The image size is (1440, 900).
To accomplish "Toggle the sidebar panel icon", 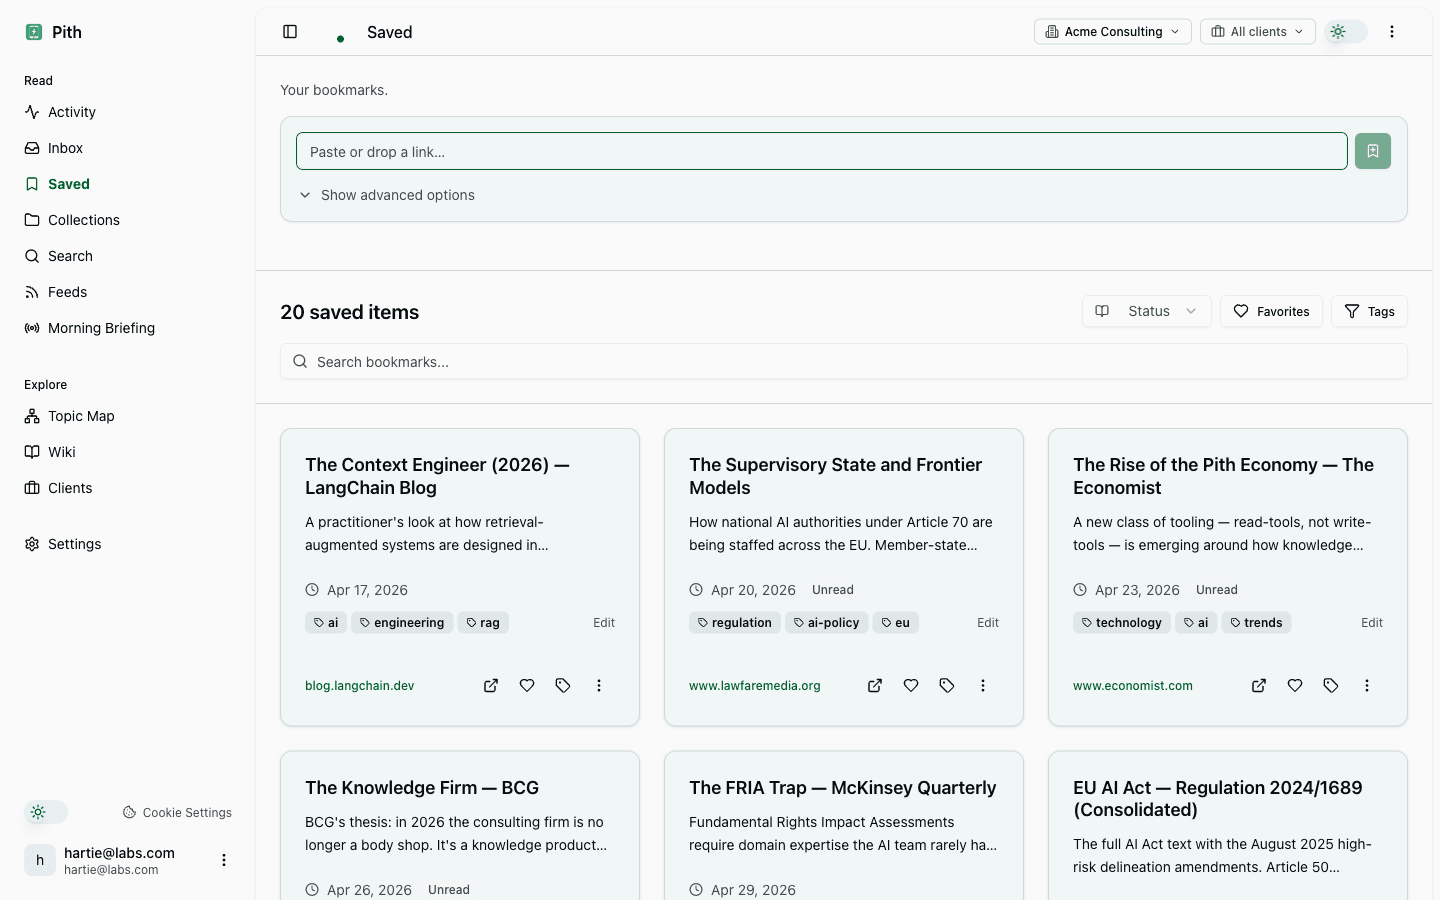I will pyautogui.click(x=290, y=32).
